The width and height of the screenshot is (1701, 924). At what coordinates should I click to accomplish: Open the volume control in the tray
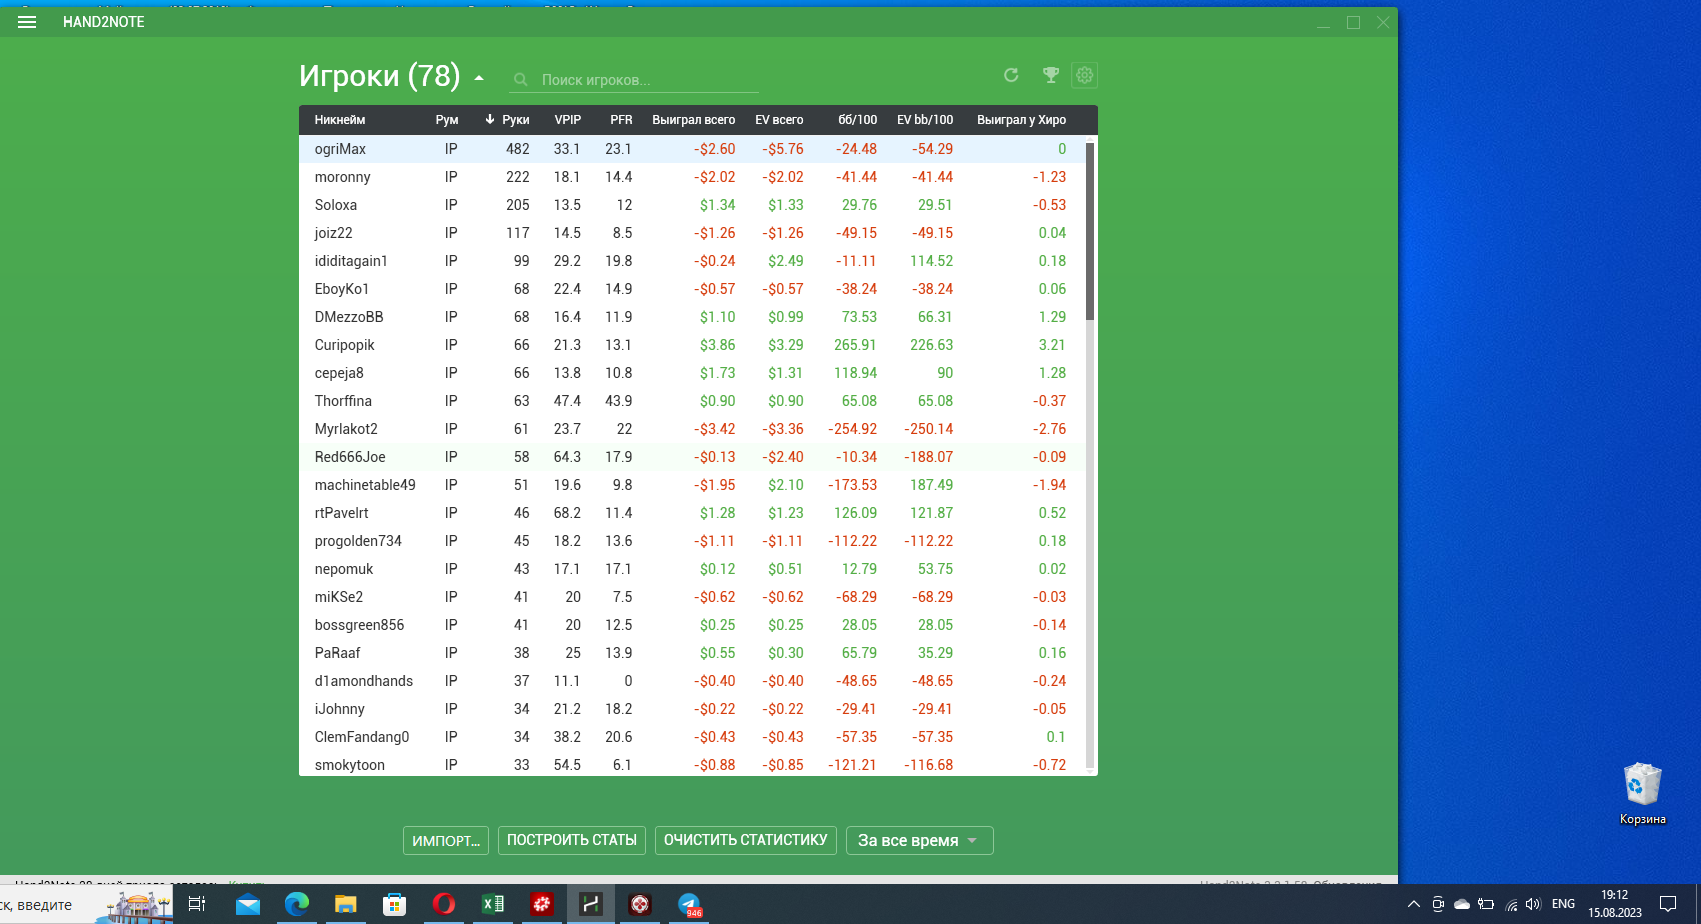click(x=1534, y=904)
